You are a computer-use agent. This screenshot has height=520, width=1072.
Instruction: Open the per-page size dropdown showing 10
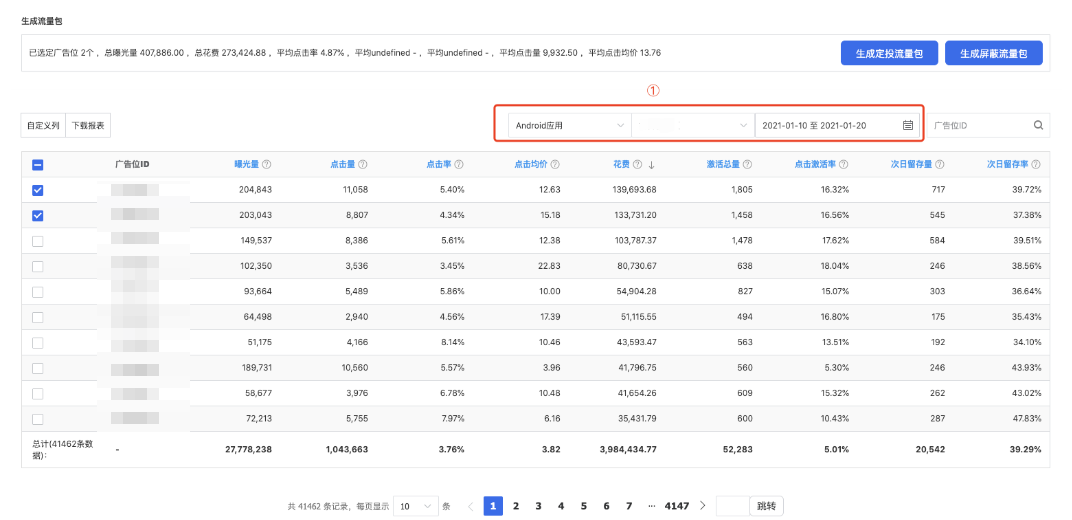pos(416,506)
